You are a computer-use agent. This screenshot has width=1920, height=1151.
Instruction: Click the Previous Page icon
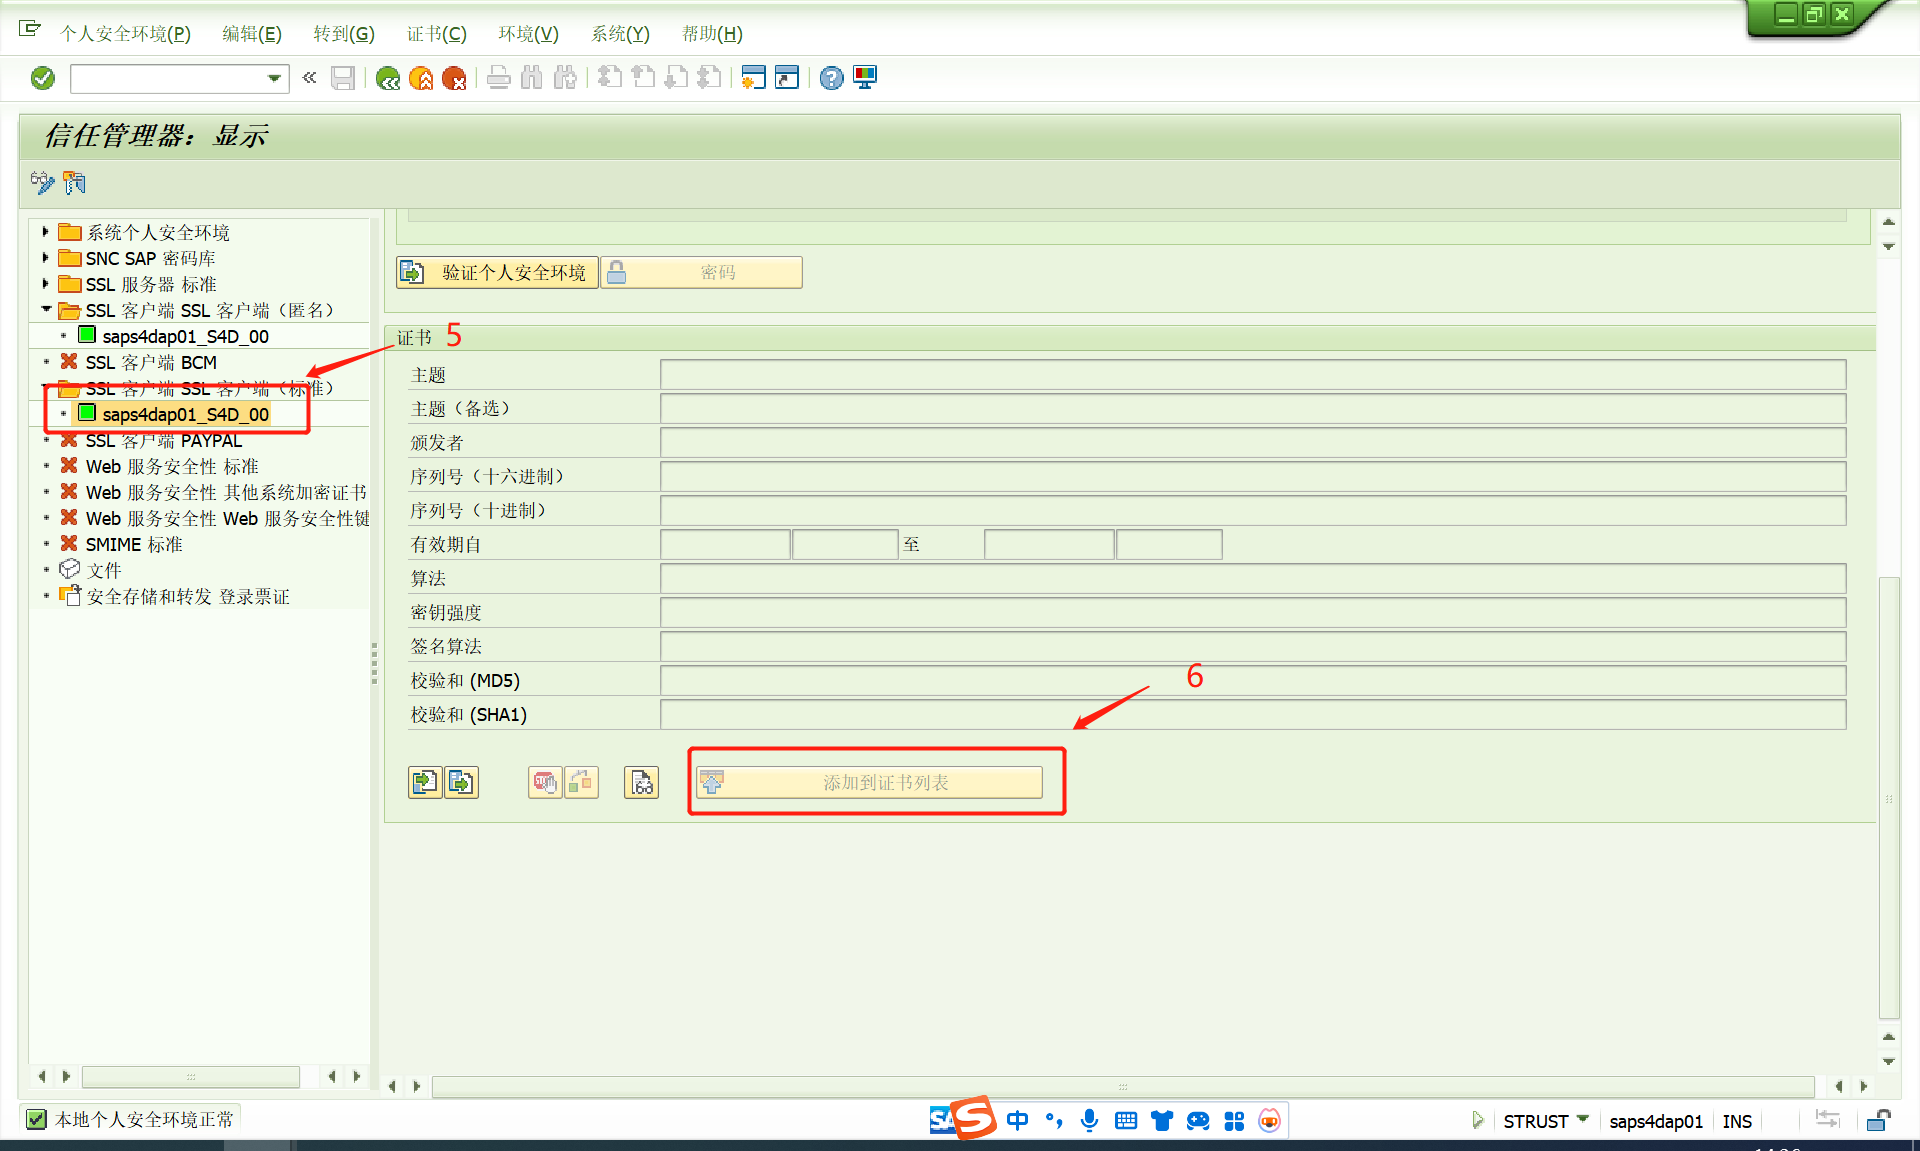click(643, 78)
